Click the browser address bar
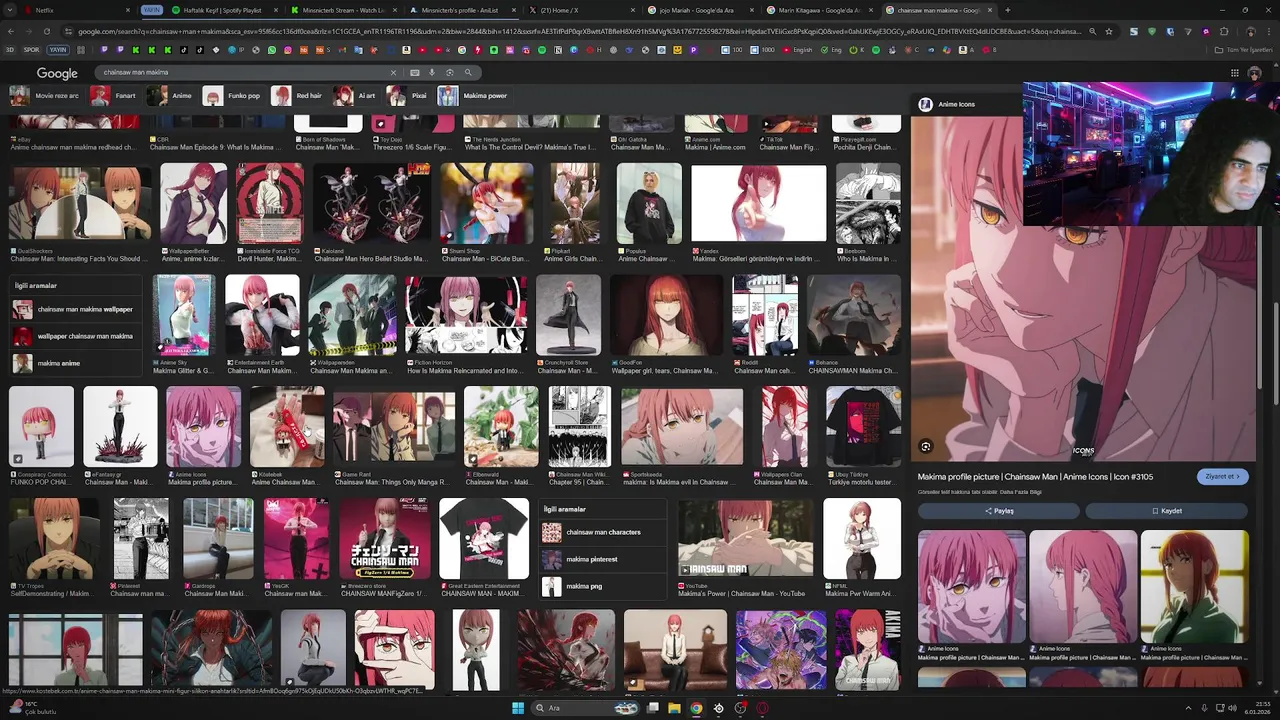This screenshot has width=1280, height=720. [x=570, y=31]
